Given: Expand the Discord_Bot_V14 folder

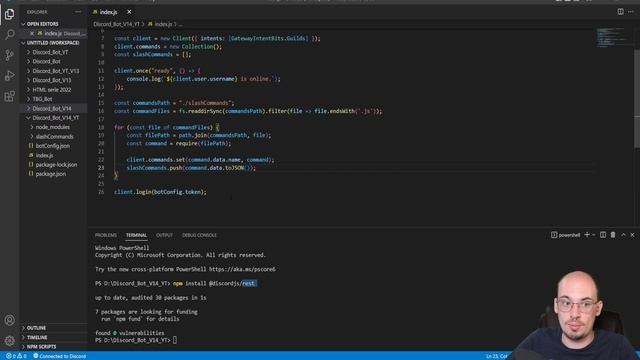Looking at the screenshot, I should (53, 108).
